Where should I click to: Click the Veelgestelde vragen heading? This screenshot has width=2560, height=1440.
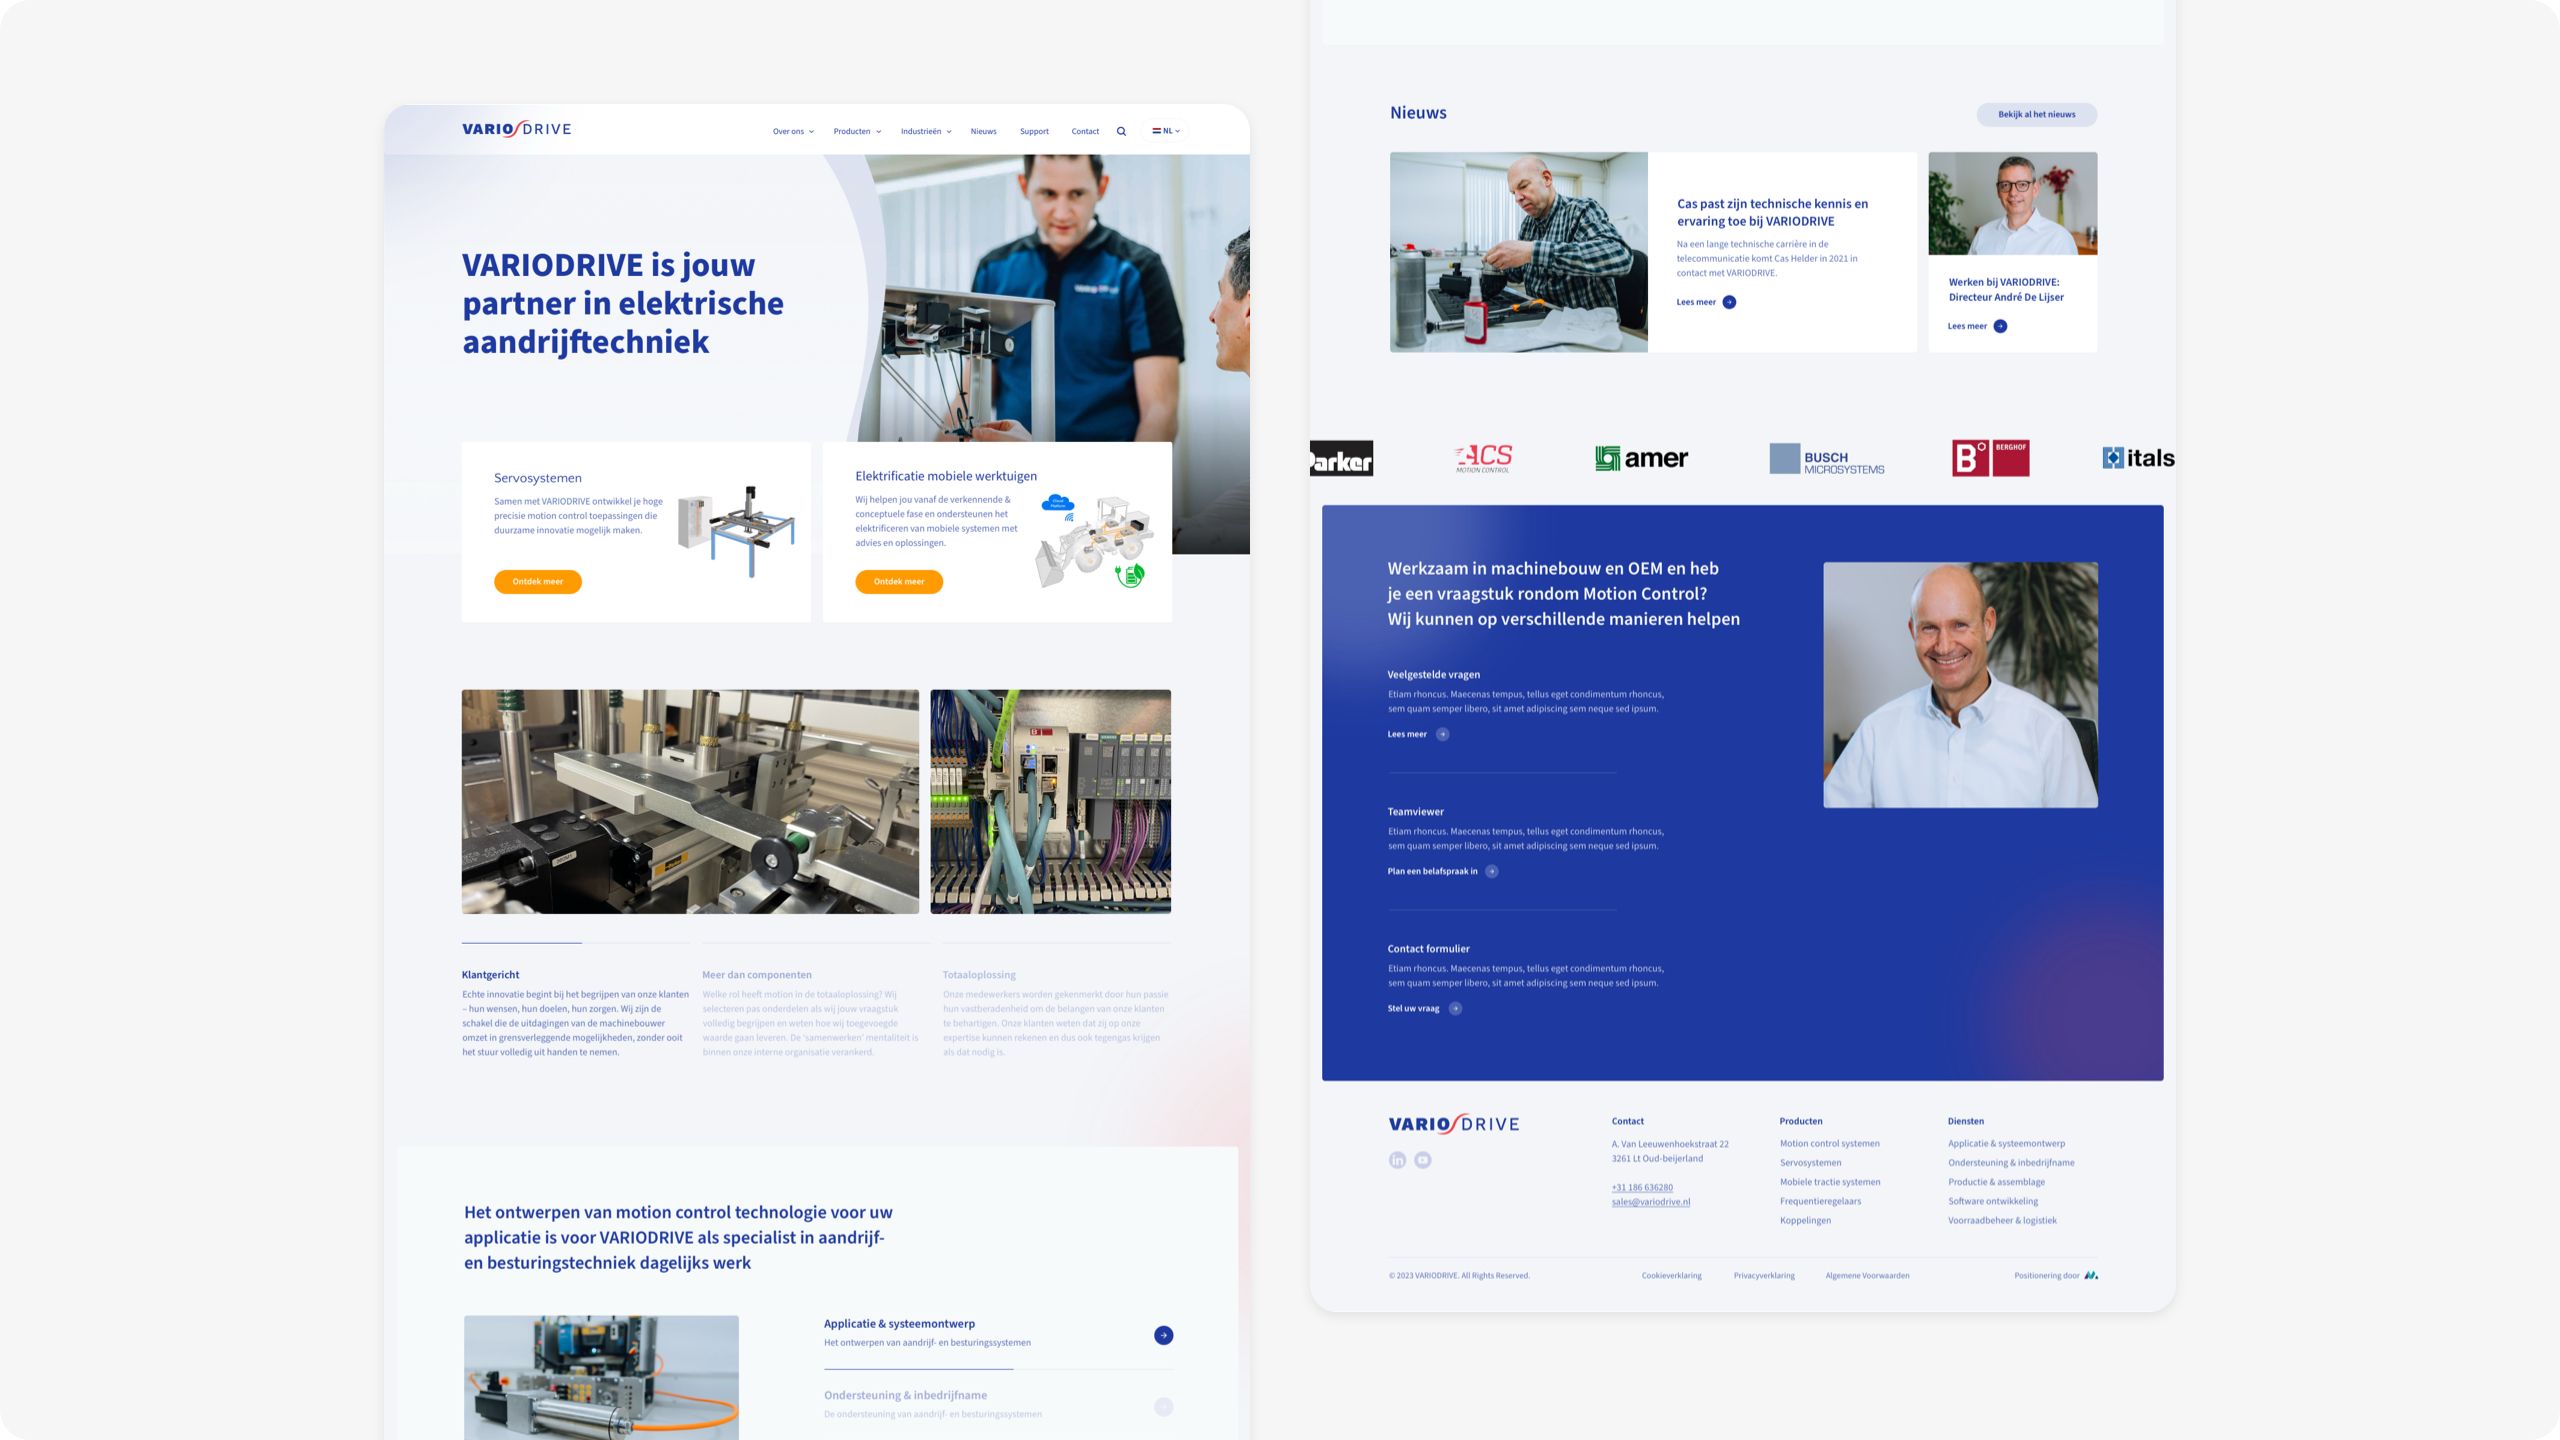[x=1433, y=675]
